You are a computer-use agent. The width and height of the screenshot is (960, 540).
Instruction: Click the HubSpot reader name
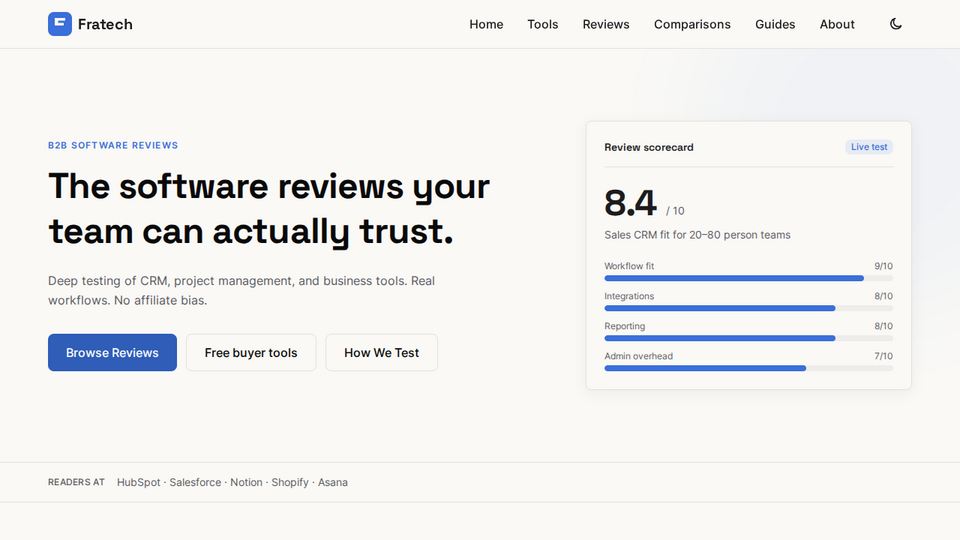click(138, 482)
